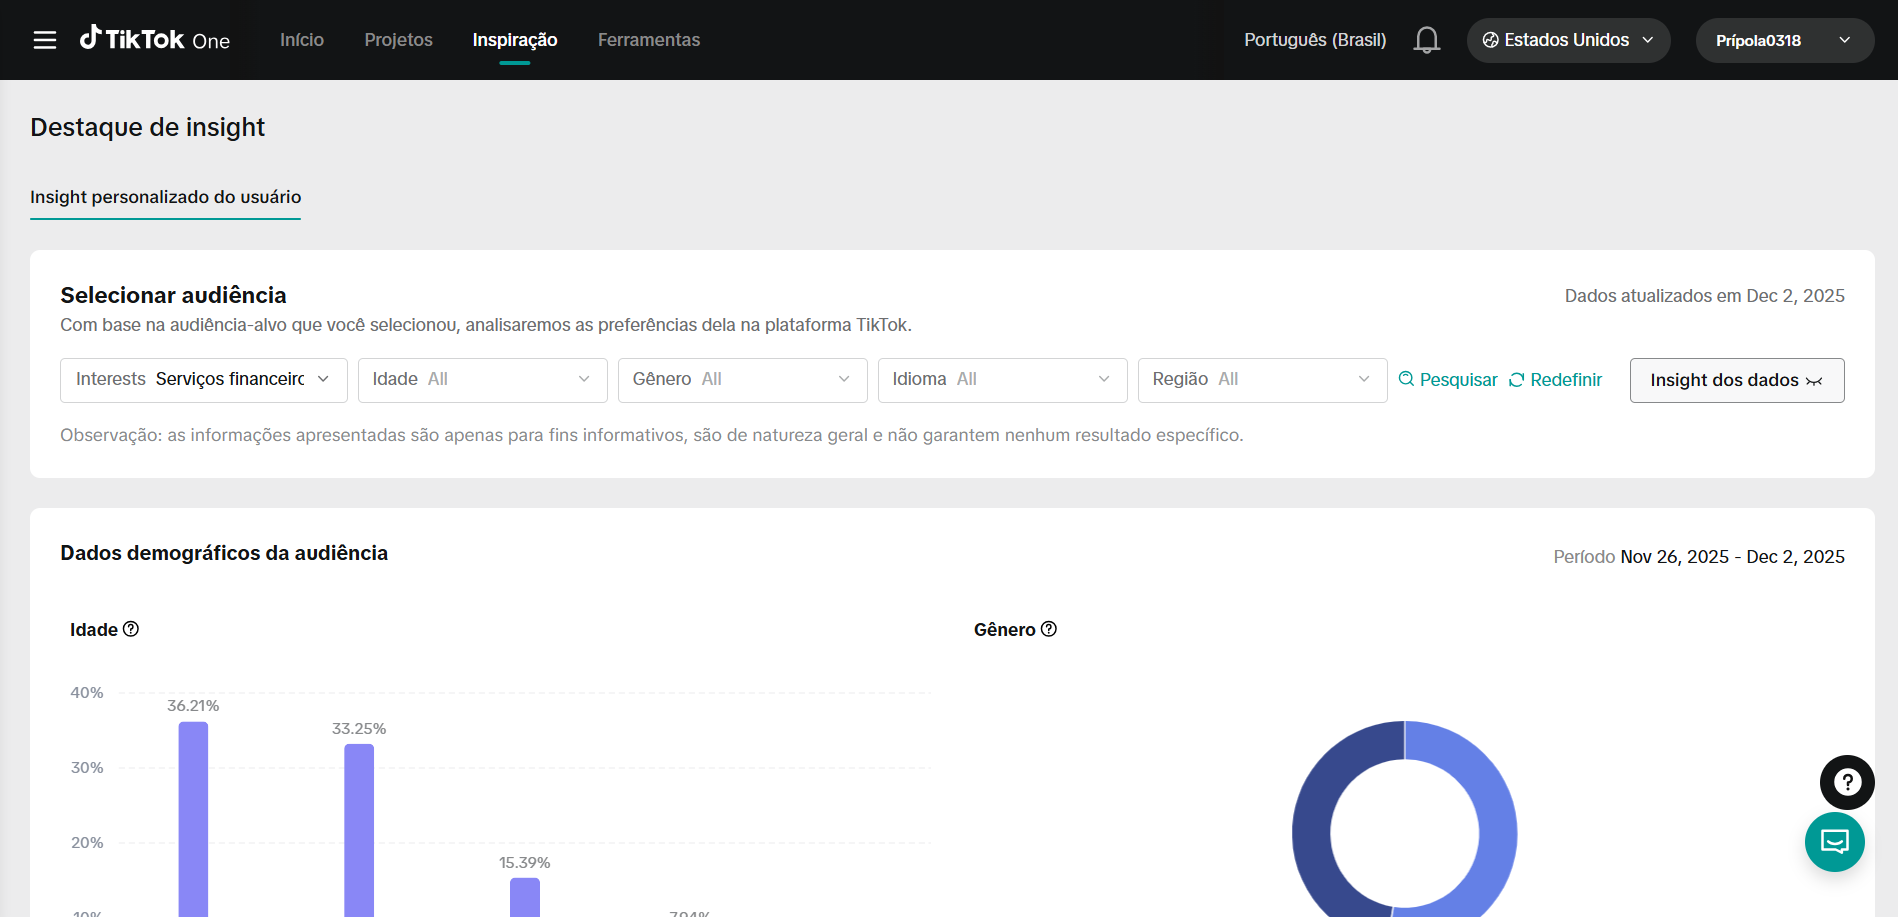
Task: Open the Ferramentas menu
Action: pos(648,40)
